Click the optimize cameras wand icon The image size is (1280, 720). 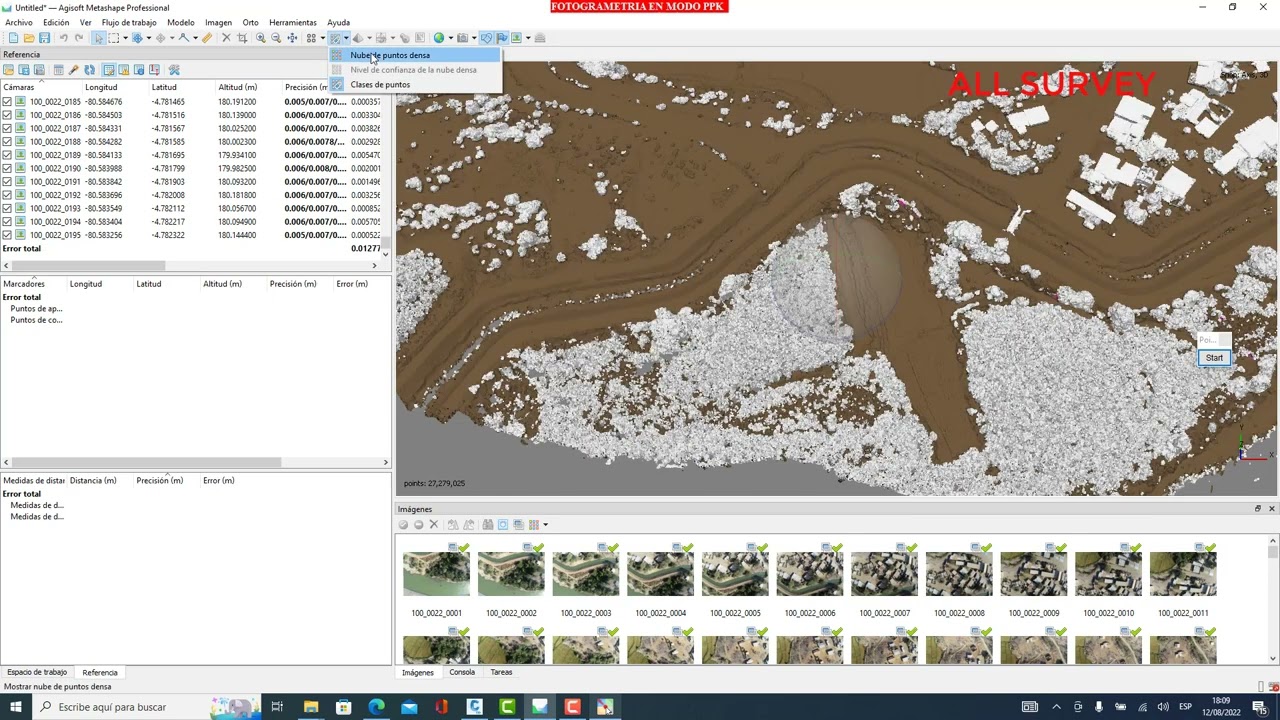pos(73,70)
